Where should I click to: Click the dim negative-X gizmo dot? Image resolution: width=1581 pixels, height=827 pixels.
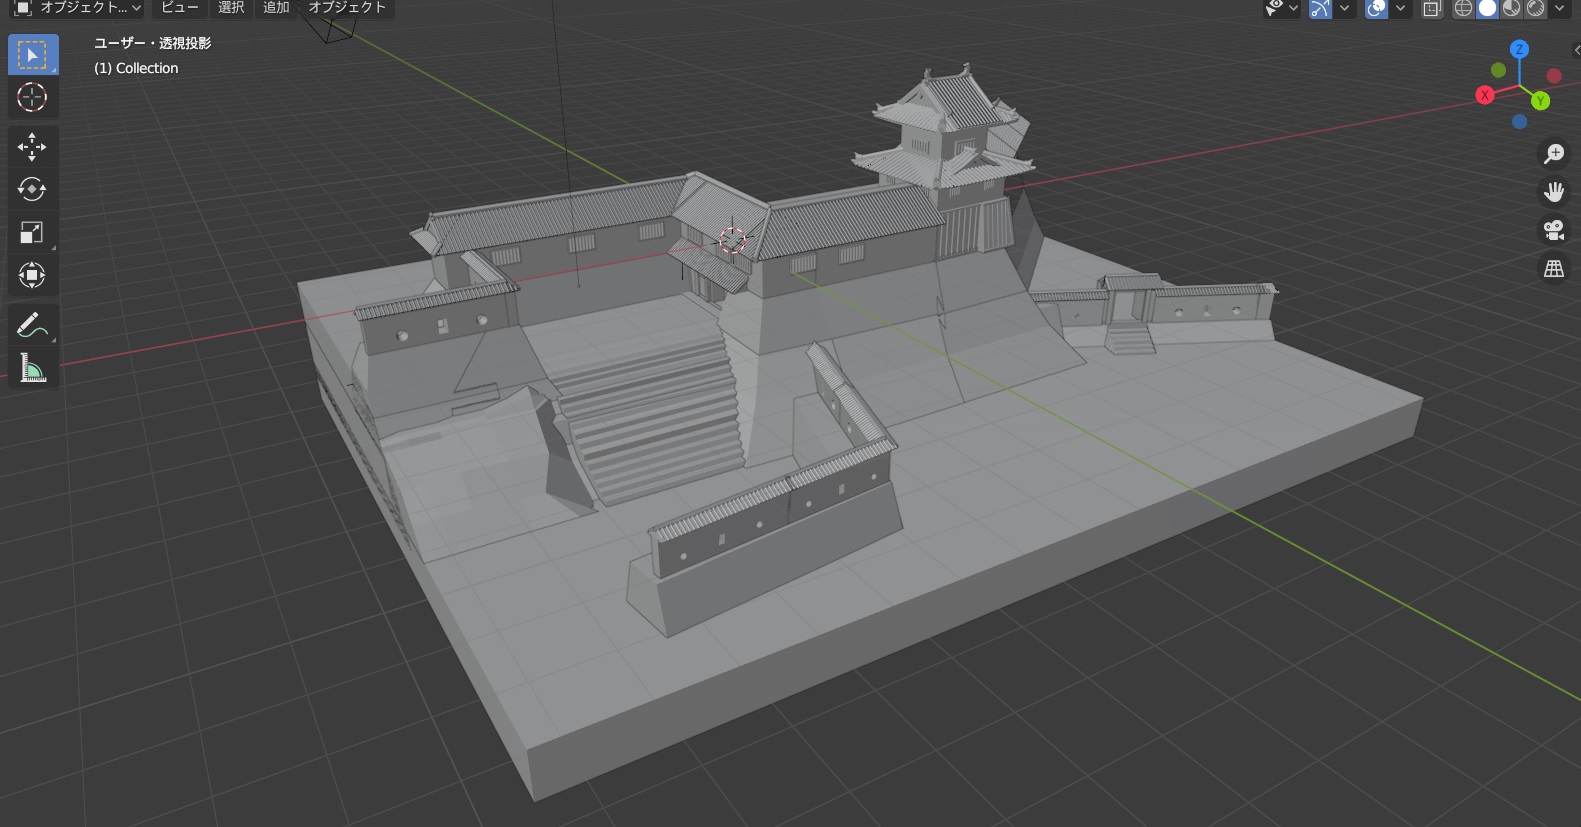point(1553,76)
